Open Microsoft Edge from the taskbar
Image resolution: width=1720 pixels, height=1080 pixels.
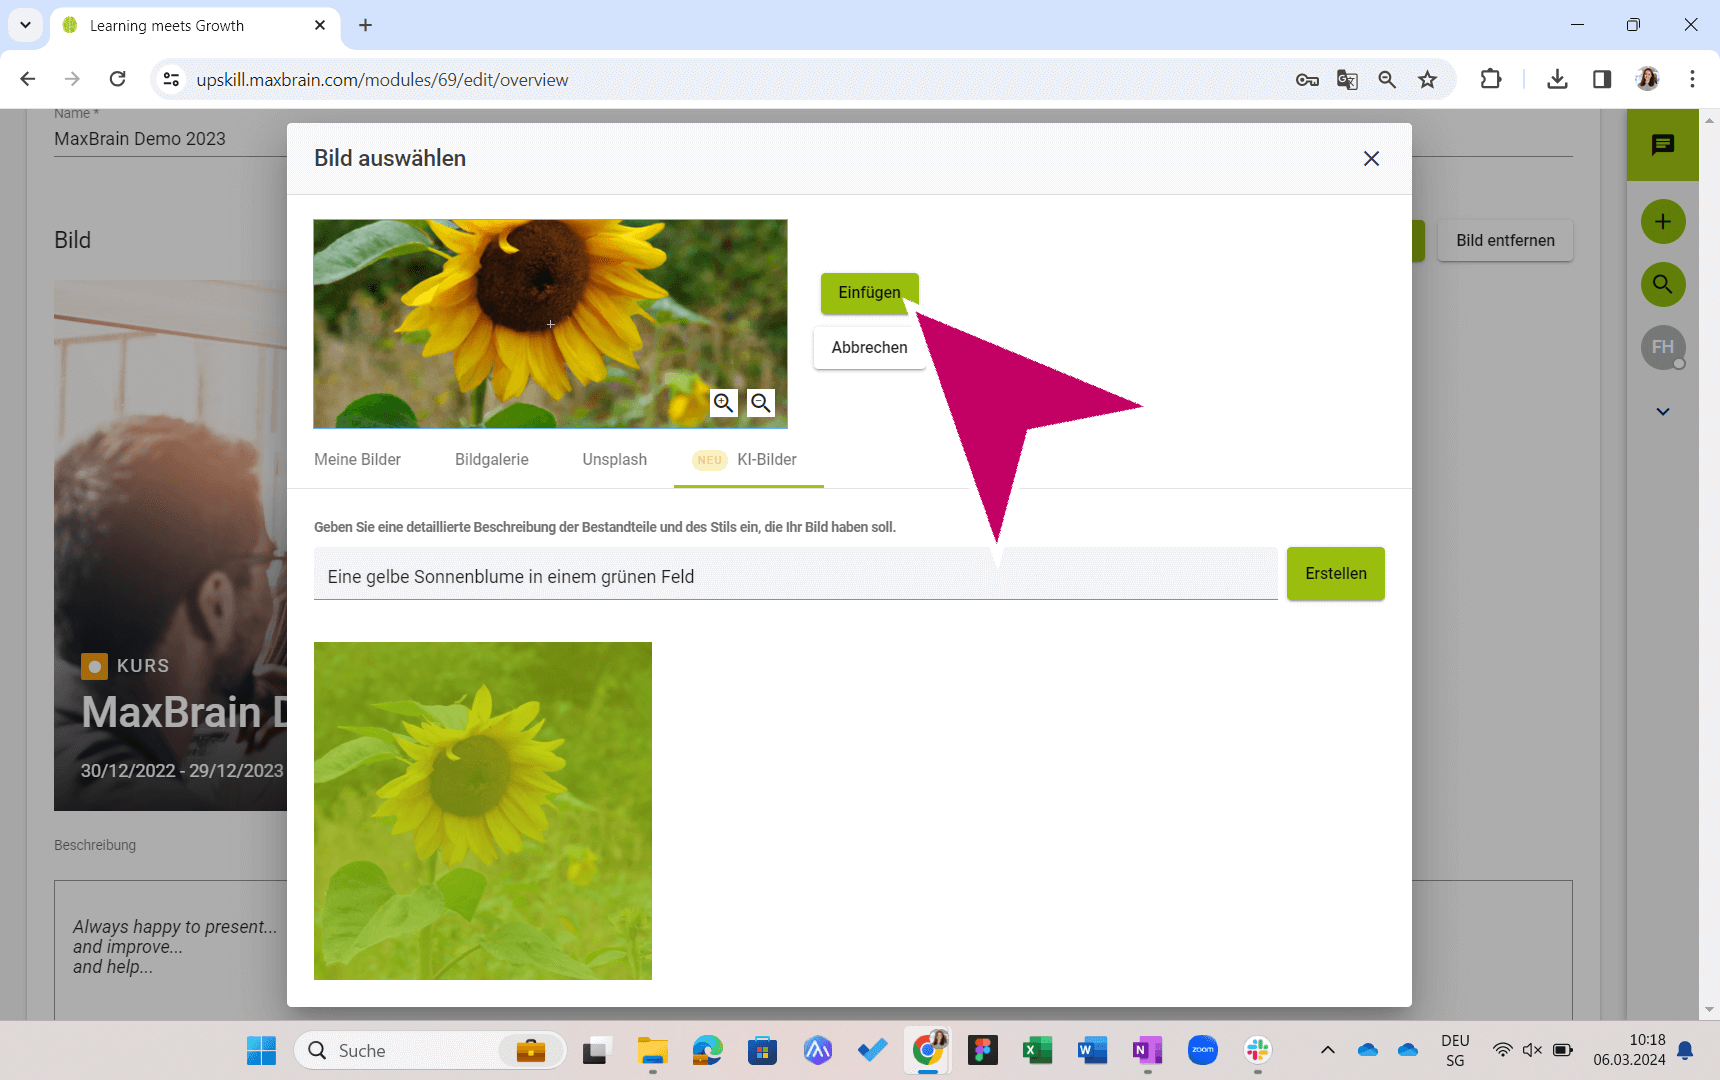point(707,1051)
